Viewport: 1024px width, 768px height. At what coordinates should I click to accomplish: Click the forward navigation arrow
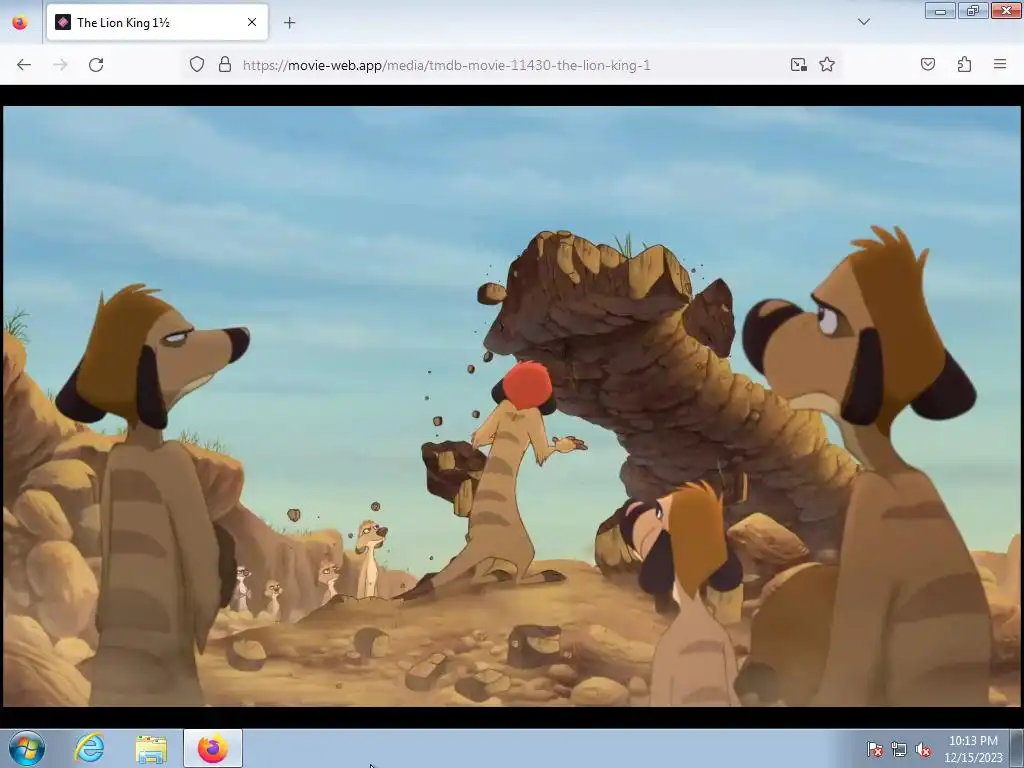pos(60,65)
